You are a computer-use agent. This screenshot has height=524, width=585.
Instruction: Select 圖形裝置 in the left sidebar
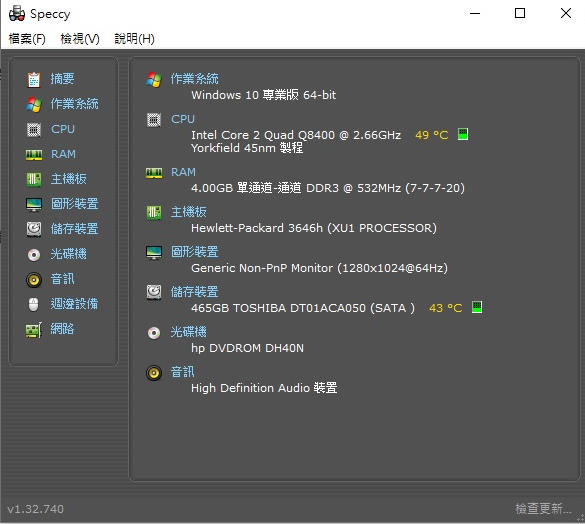coord(74,204)
